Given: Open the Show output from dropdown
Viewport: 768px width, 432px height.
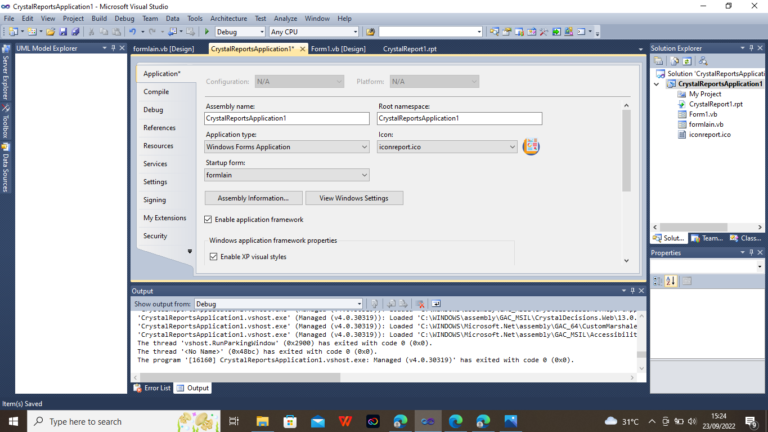Looking at the screenshot, I should point(279,304).
